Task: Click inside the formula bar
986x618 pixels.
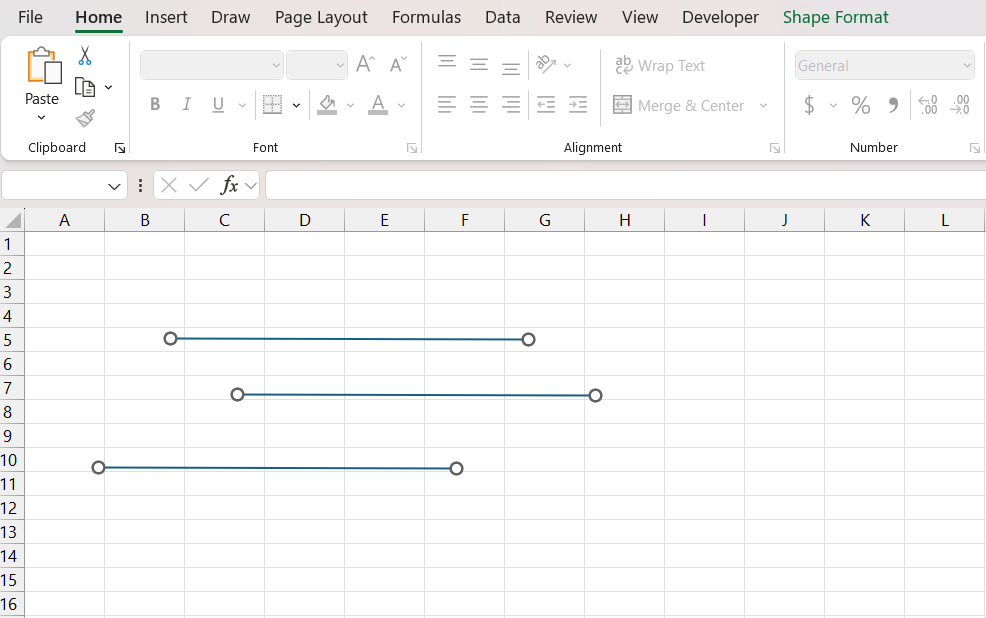Action: coord(626,185)
